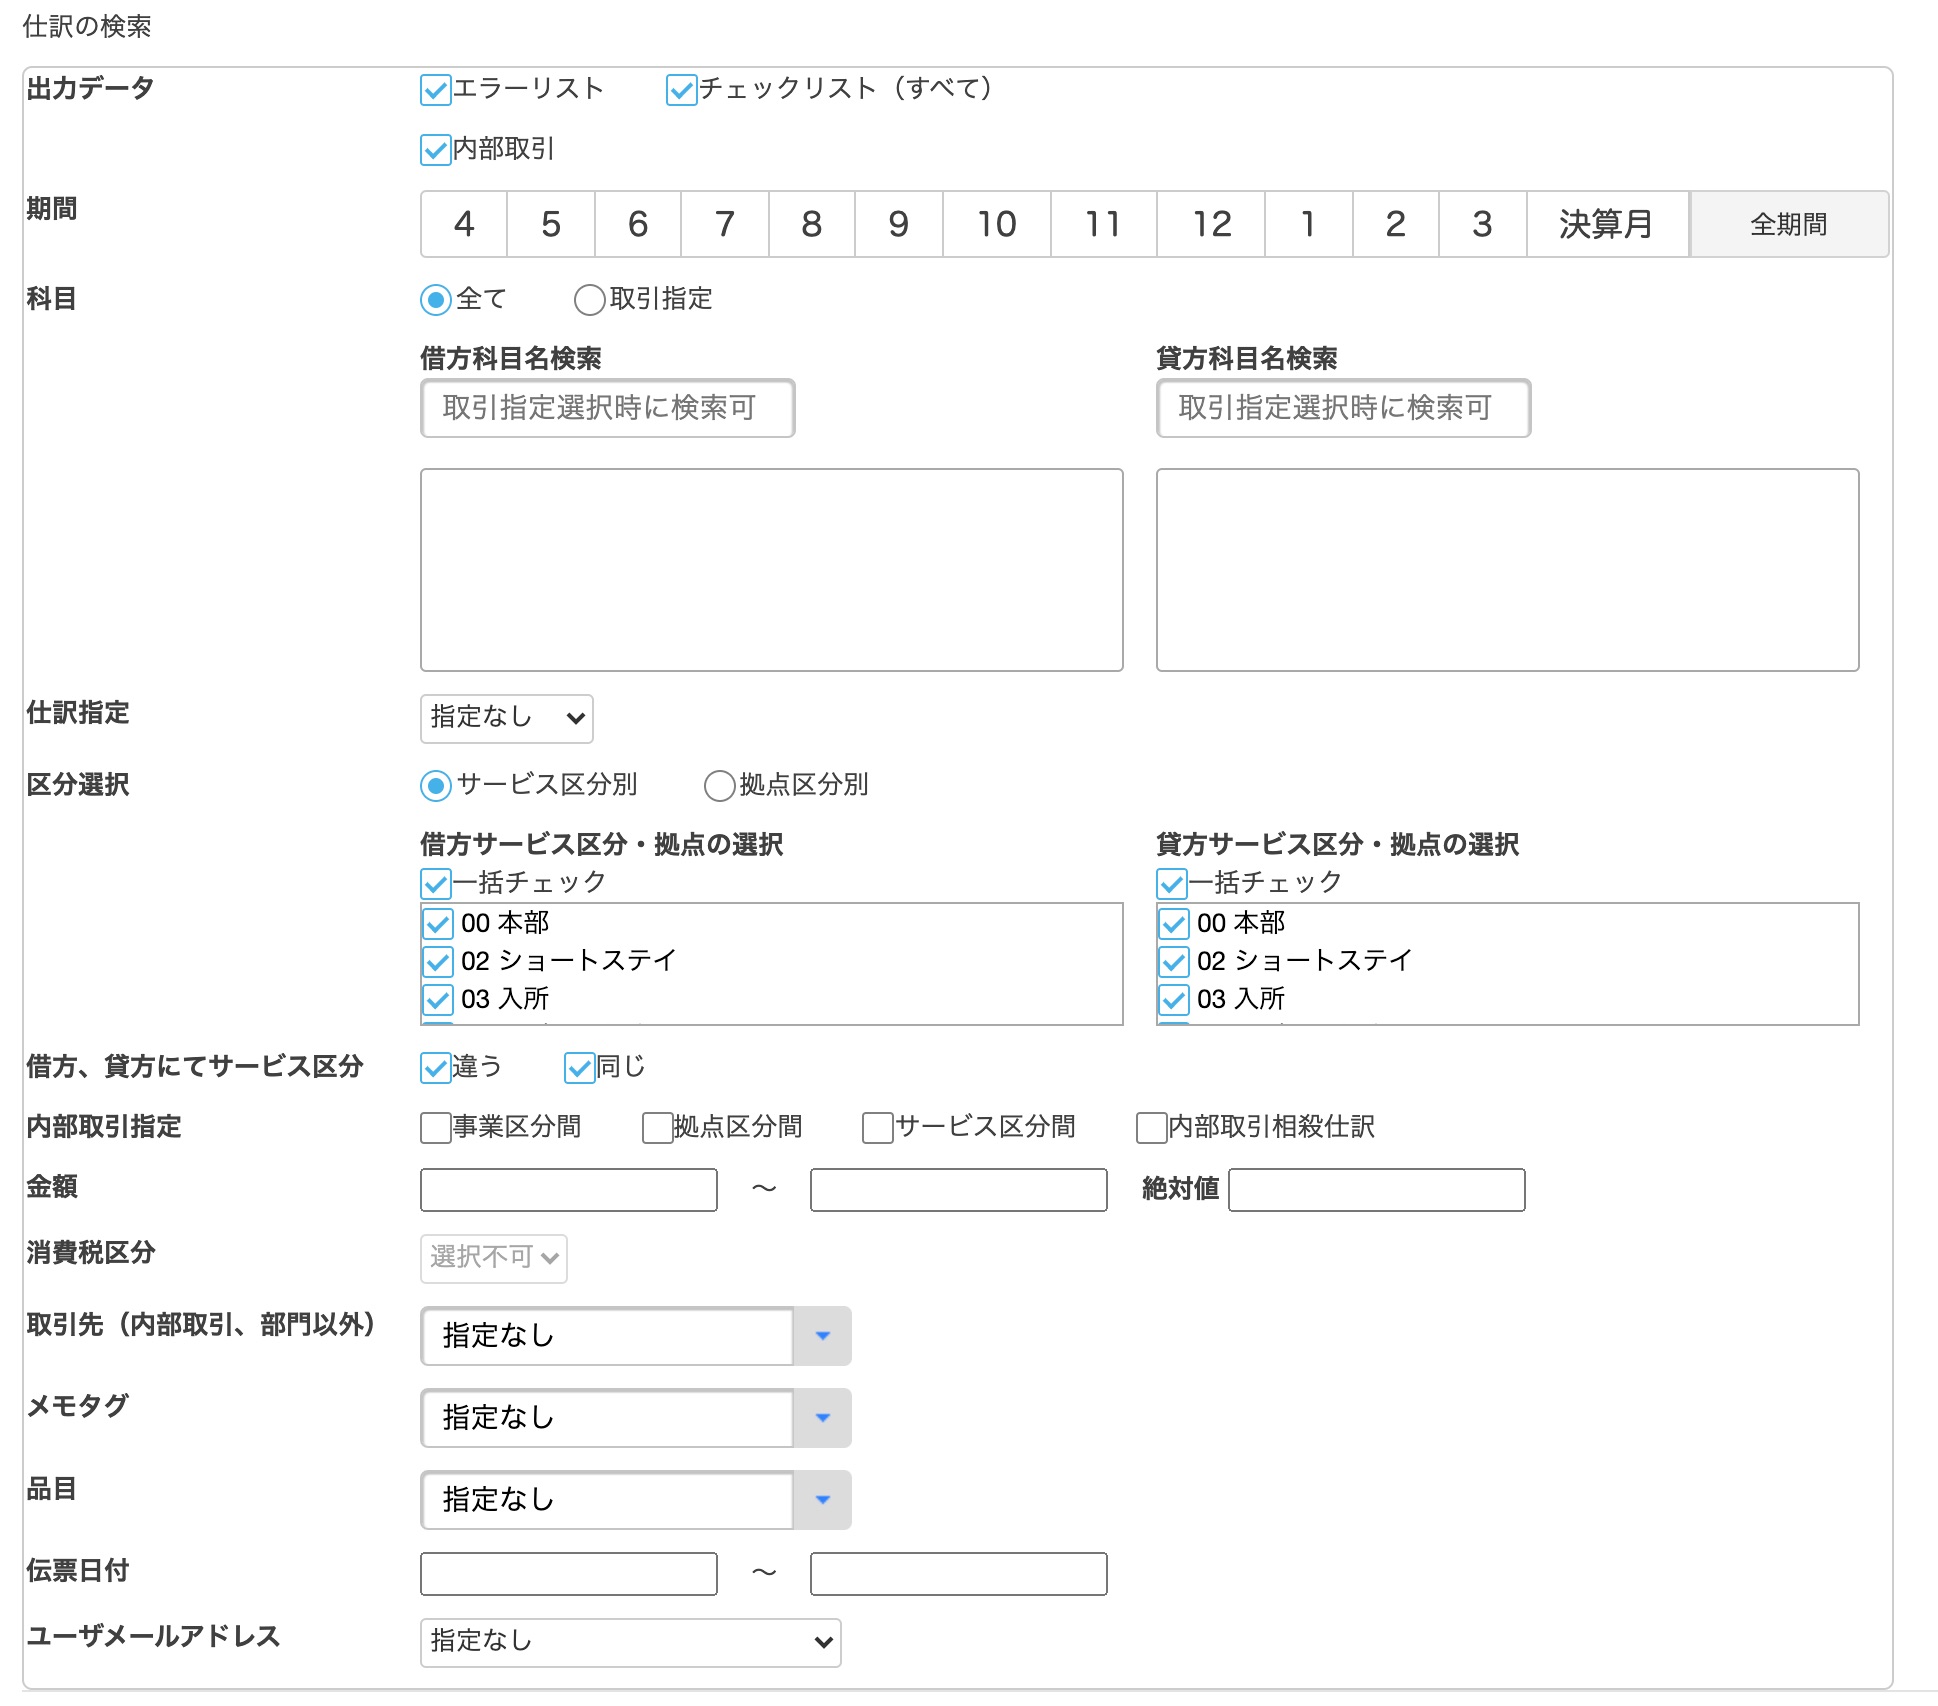The width and height of the screenshot is (1938, 1706).
Task: Select month 12 in period
Action: (1211, 224)
